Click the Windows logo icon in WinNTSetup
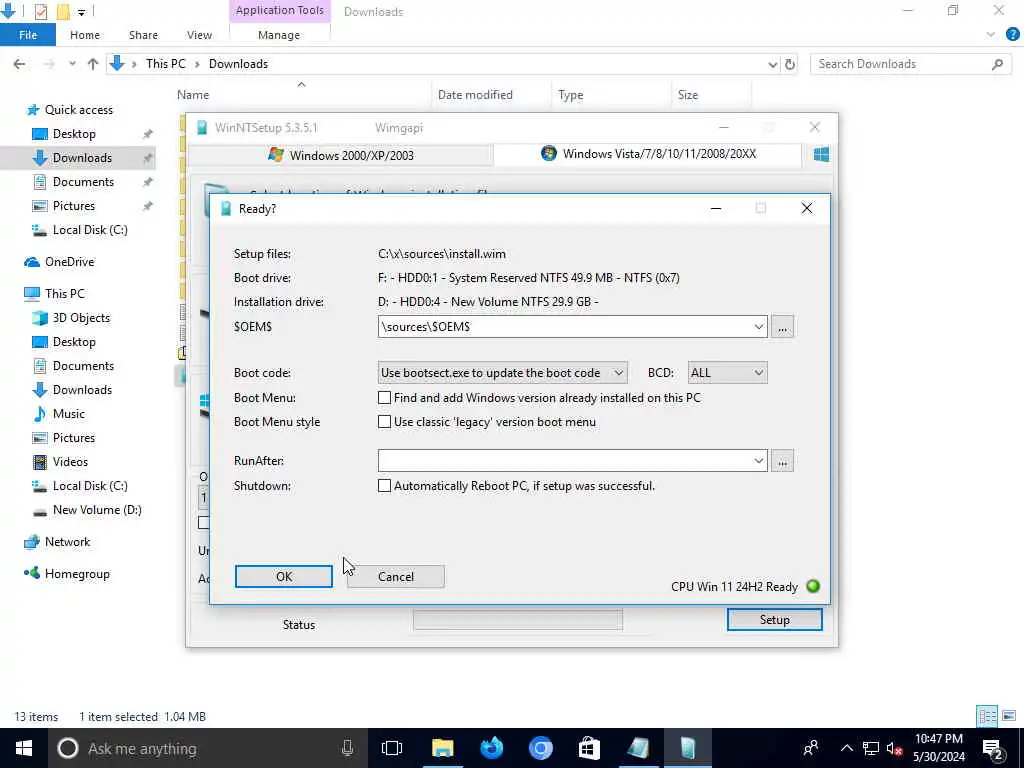This screenshot has width=1024, height=768. click(821, 154)
